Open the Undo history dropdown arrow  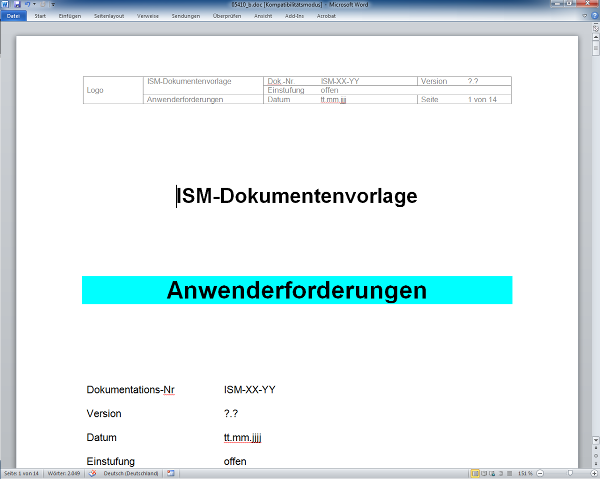tap(34, 5)
